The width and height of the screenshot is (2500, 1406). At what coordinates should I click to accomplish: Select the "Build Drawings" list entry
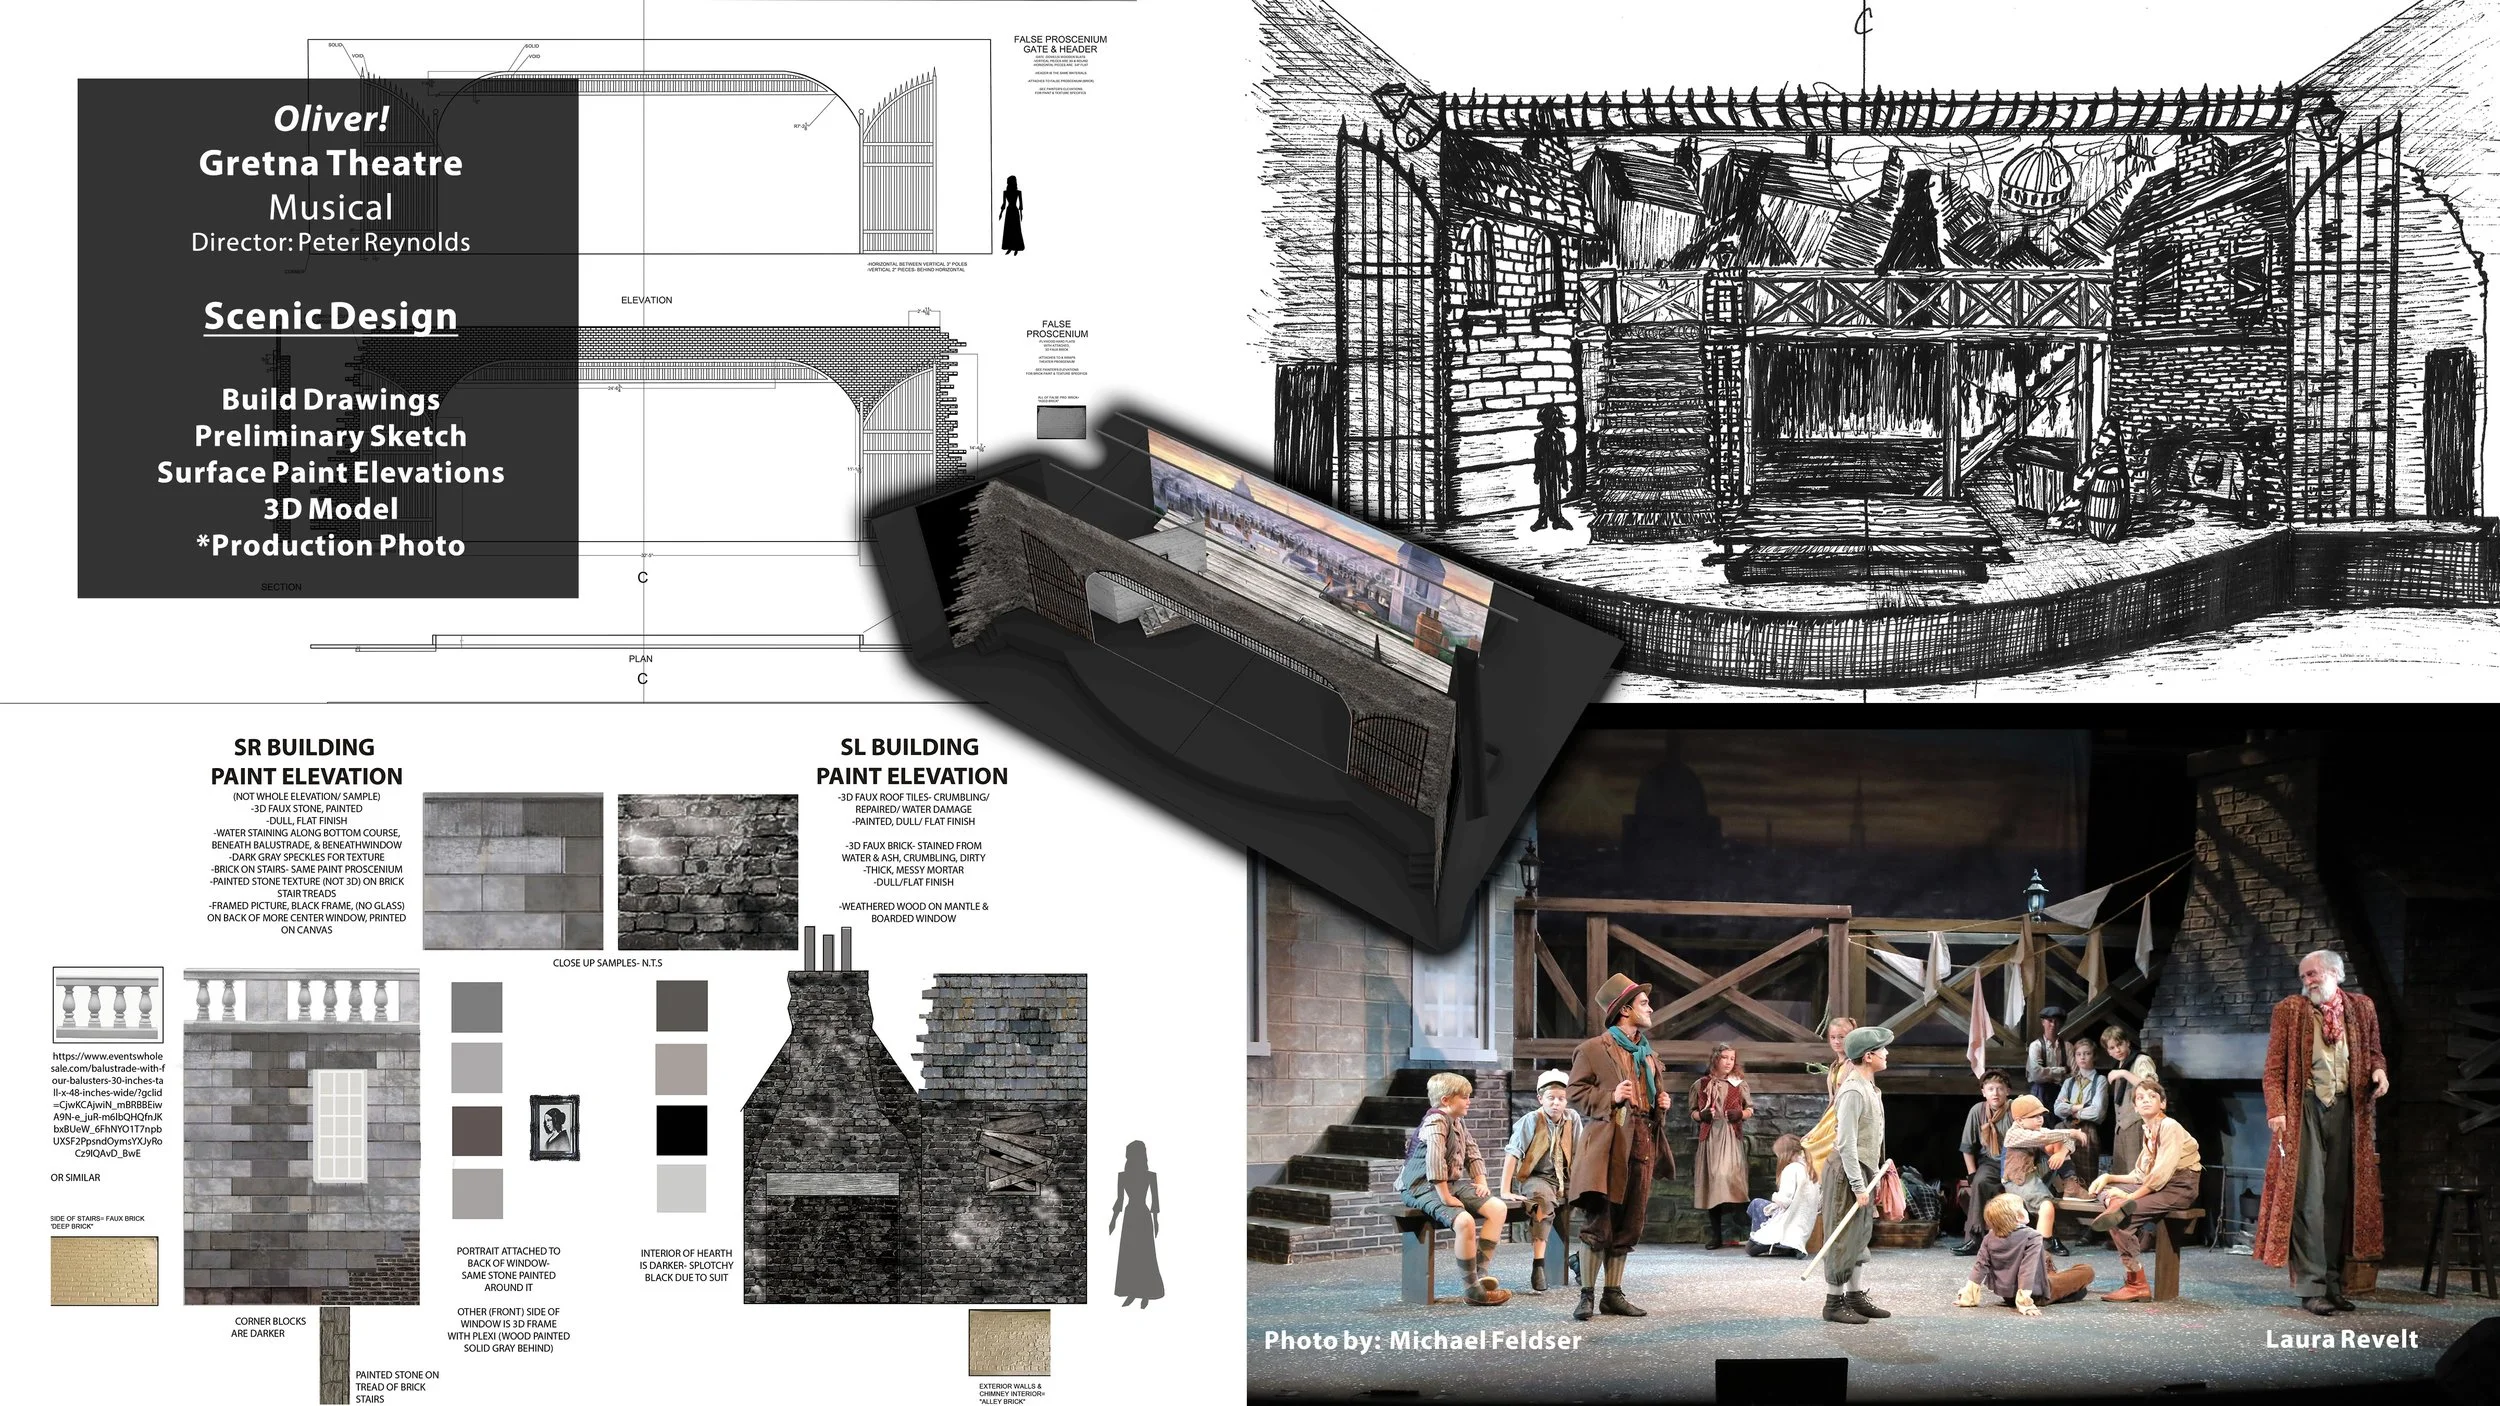[x=330, y=399]
